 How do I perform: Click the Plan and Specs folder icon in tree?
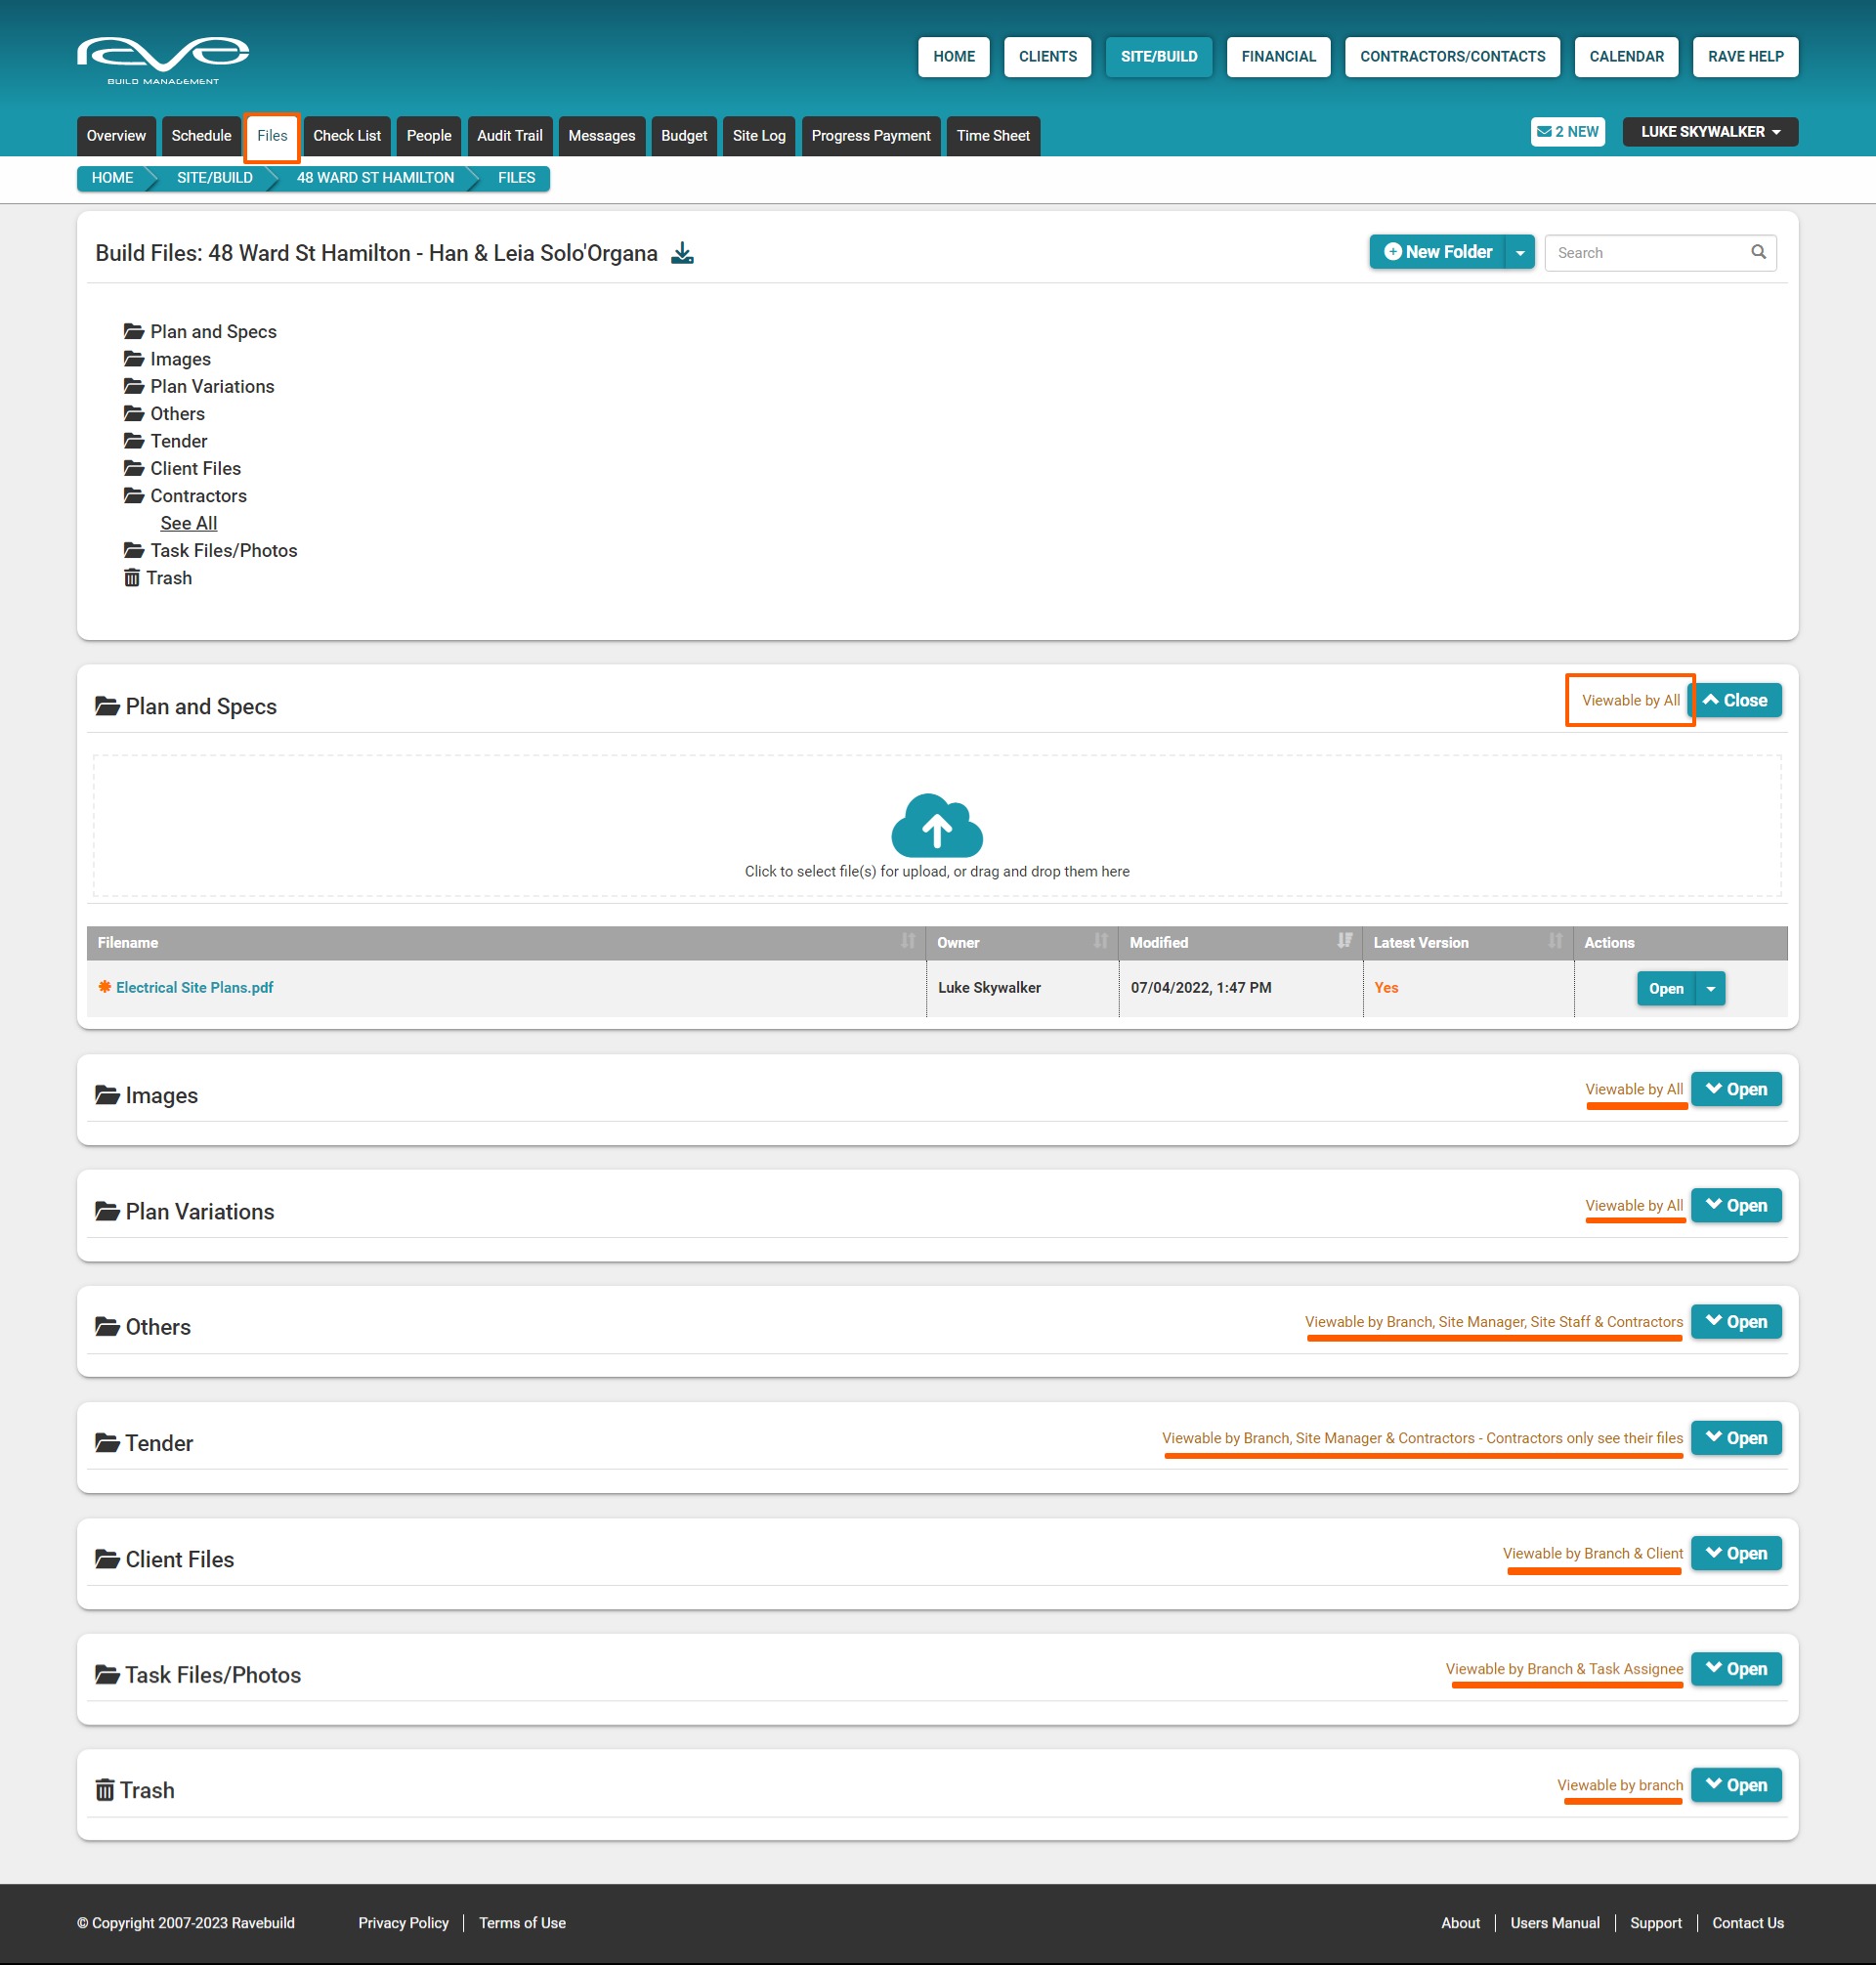coord(133,331)
